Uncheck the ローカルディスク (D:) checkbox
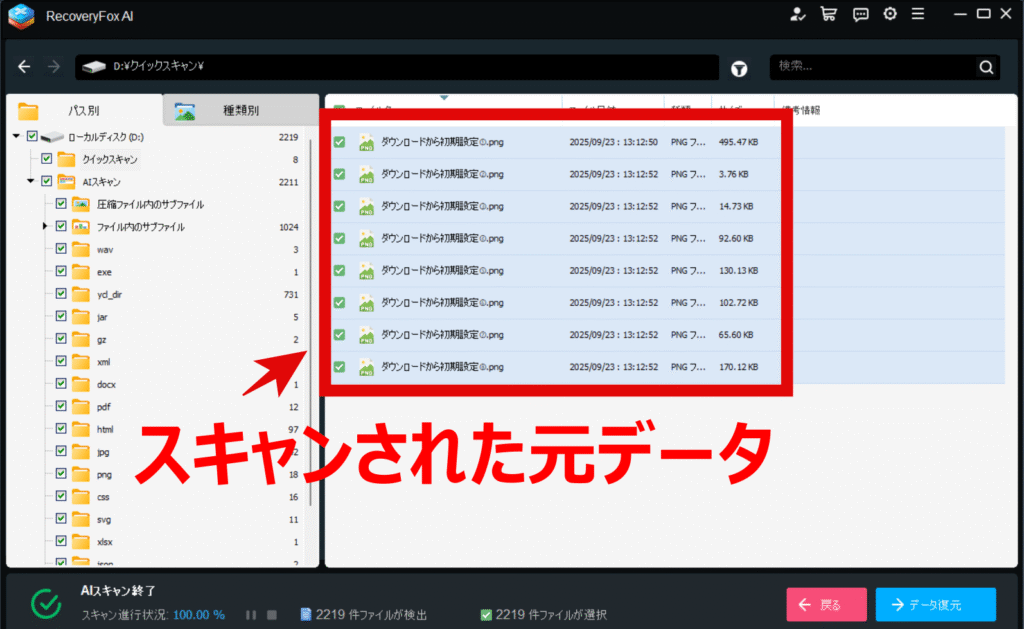 click(x=33, y=136)
